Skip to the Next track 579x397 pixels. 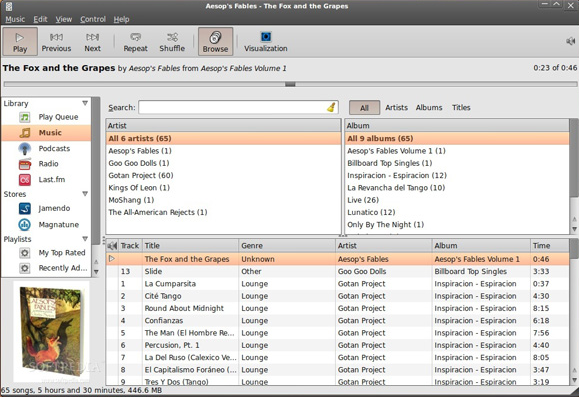point(92,42)
